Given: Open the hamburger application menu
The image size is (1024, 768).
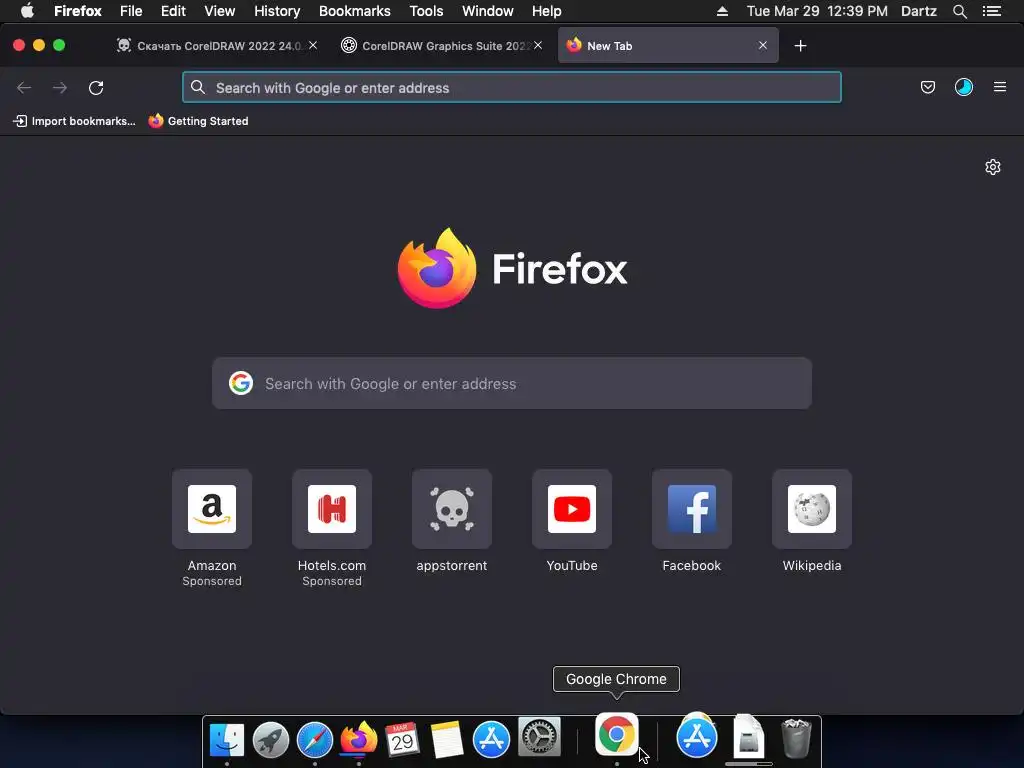Looking at the screenshot, I should click(x=1000, y=87).
